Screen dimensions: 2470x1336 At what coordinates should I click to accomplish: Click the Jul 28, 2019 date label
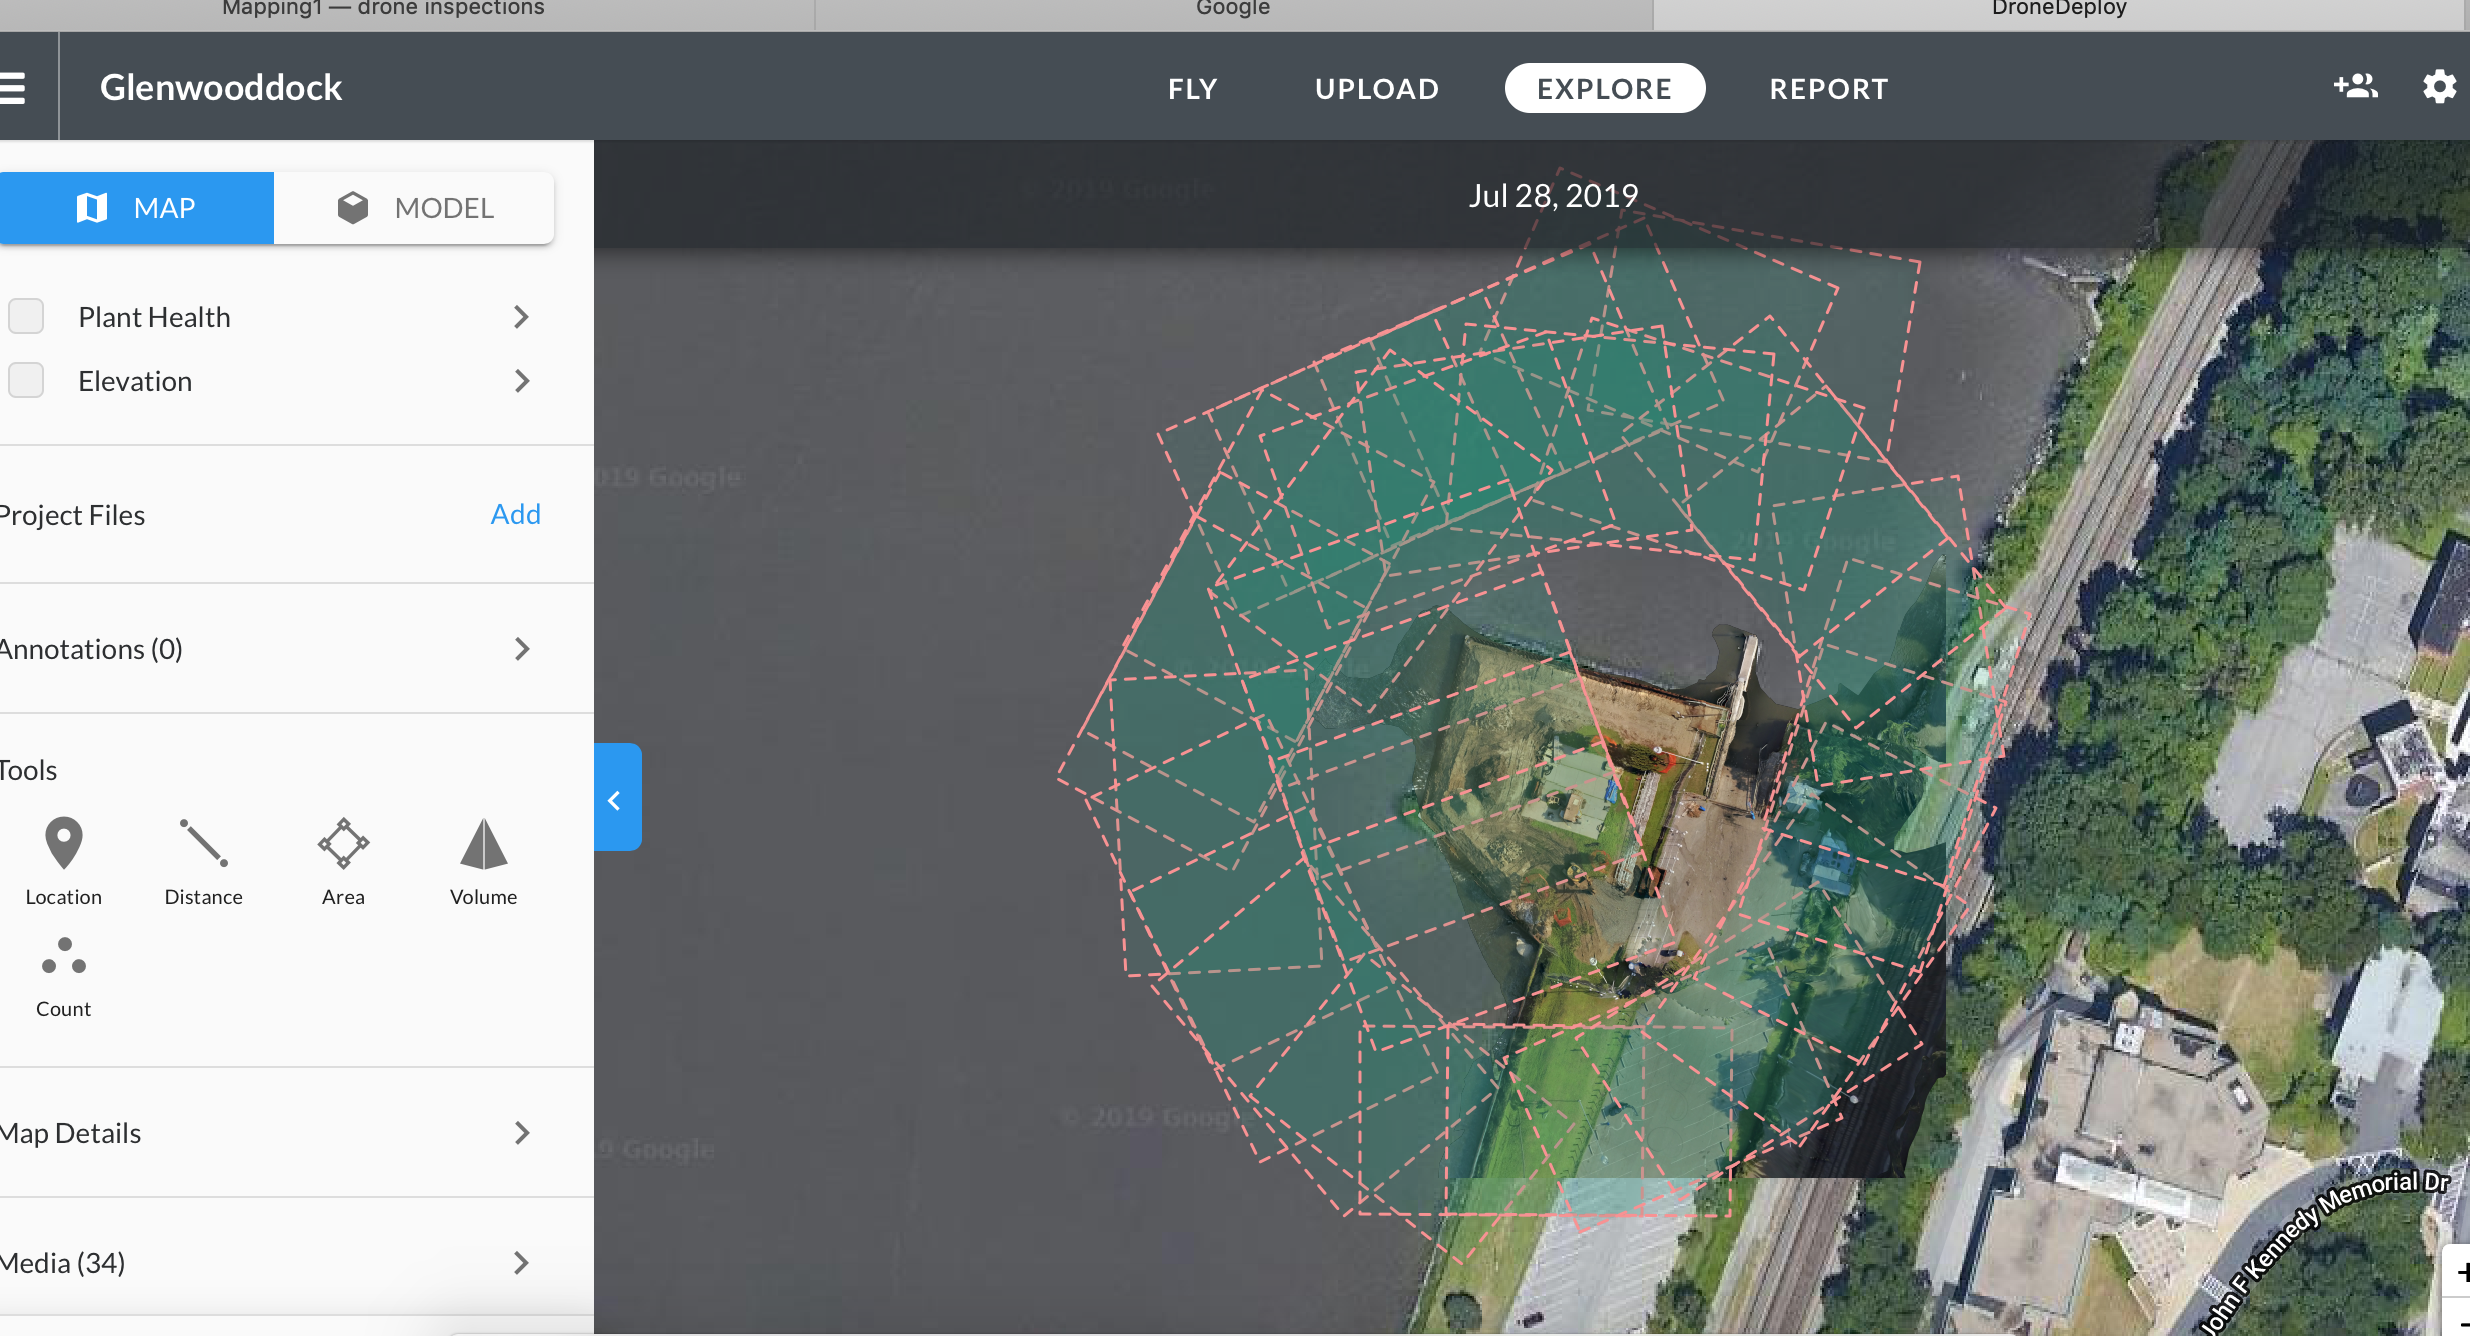coord(1552,195)
